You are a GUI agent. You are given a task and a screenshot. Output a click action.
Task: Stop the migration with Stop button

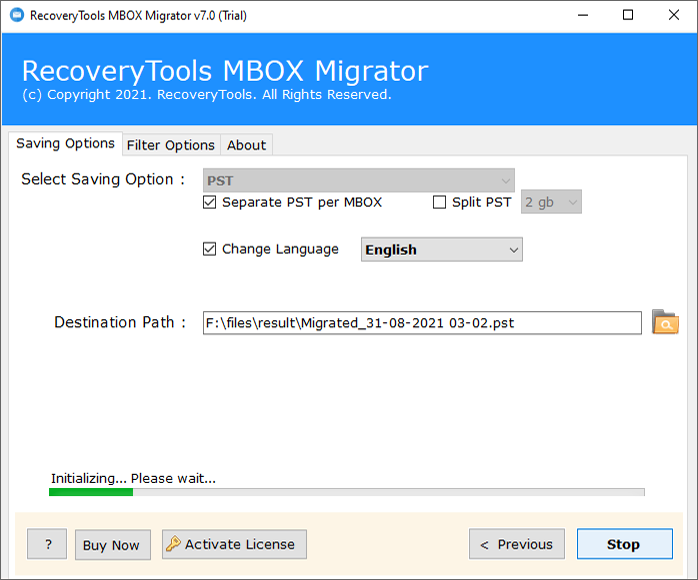625,544
